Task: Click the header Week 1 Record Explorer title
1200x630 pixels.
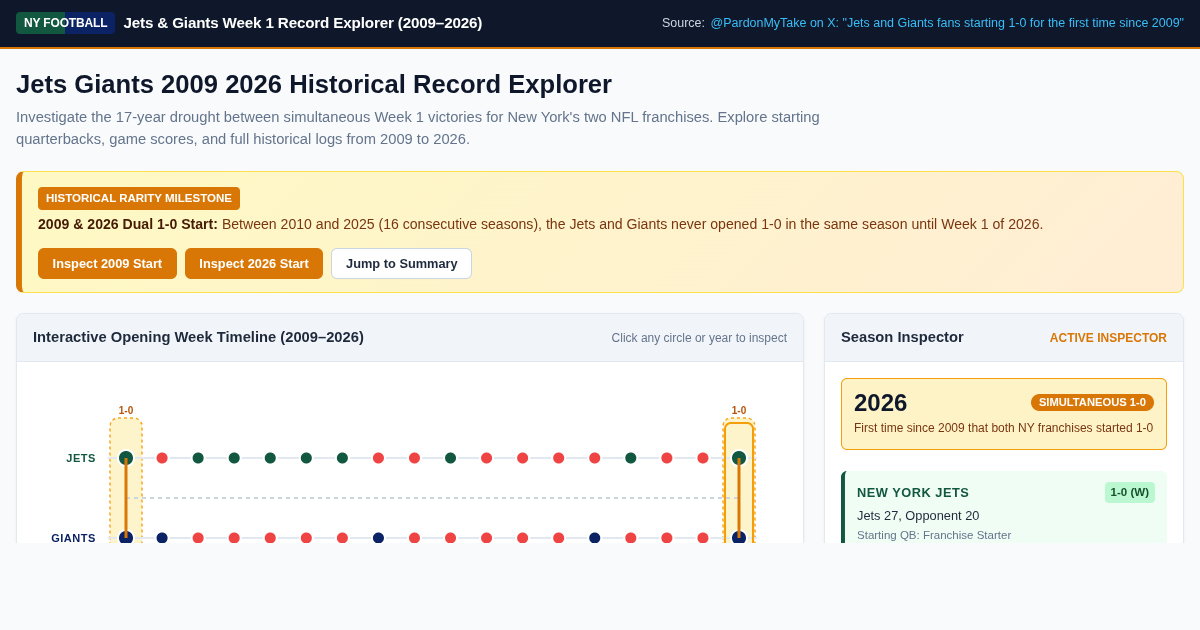Action: pyautogui.click(x=303, y=23)
